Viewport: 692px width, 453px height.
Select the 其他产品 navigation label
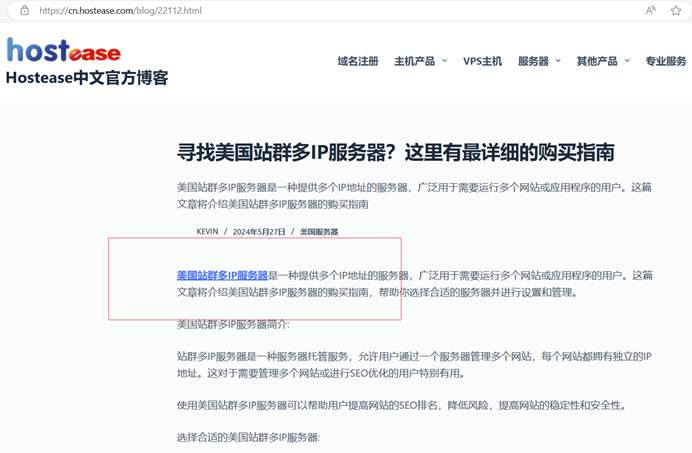[x=596, y=61]
